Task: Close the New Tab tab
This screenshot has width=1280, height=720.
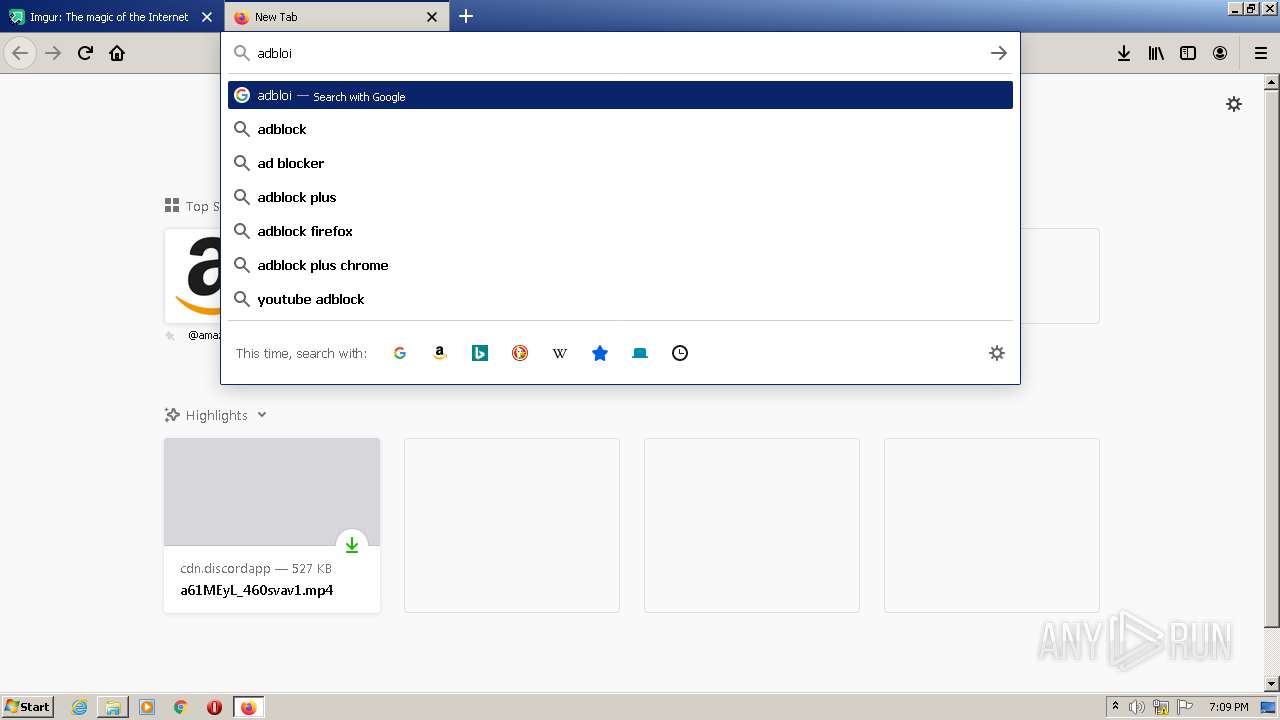Action: pyautogui.click(x=432, y=17)
